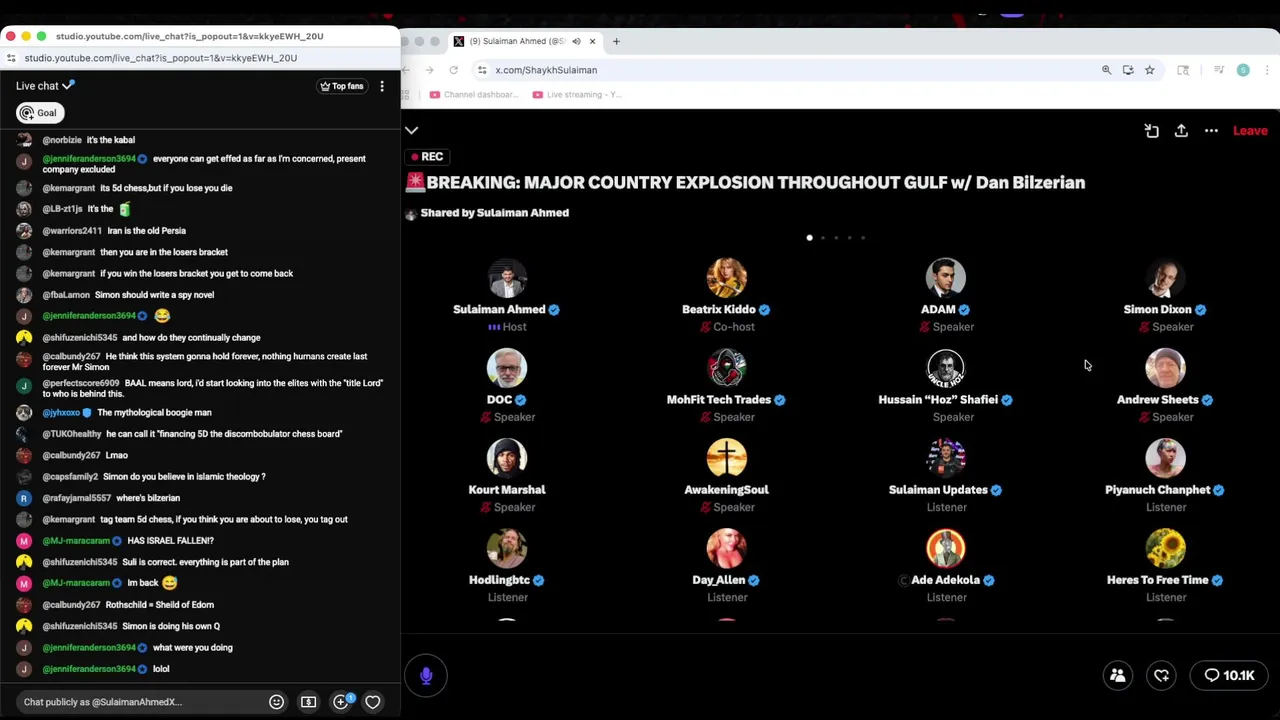Screen dimensions: 1280x720
Task: Open Sulaiman Ahmed host avatar
Action: click(x=507, y=278)
